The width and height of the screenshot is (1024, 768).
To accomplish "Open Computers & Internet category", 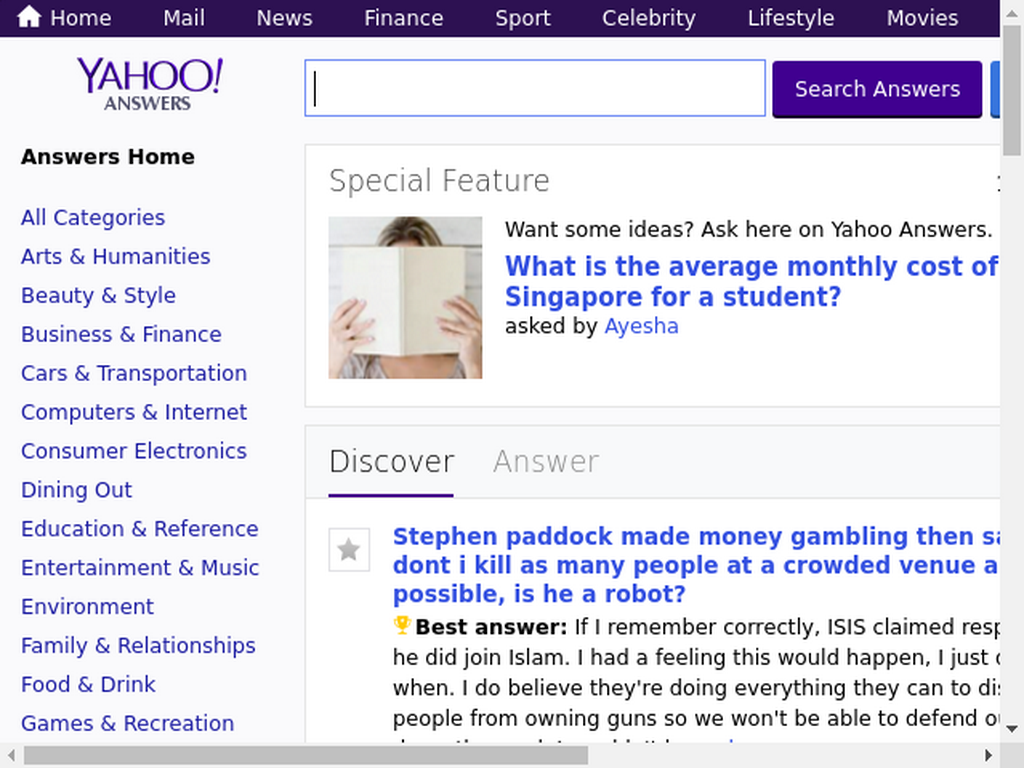I will (x=134, y=412).
